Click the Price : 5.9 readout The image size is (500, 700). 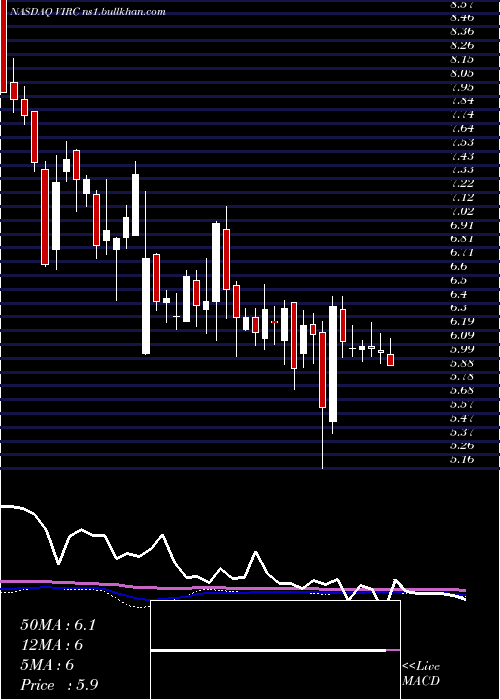59,685
